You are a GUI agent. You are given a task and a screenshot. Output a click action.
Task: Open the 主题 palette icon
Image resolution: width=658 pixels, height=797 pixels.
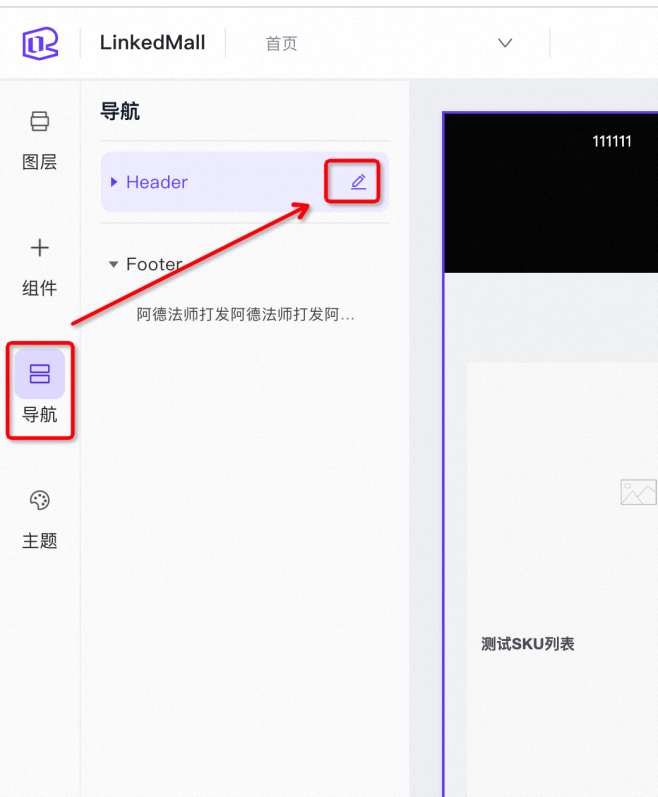pos(40,500)
